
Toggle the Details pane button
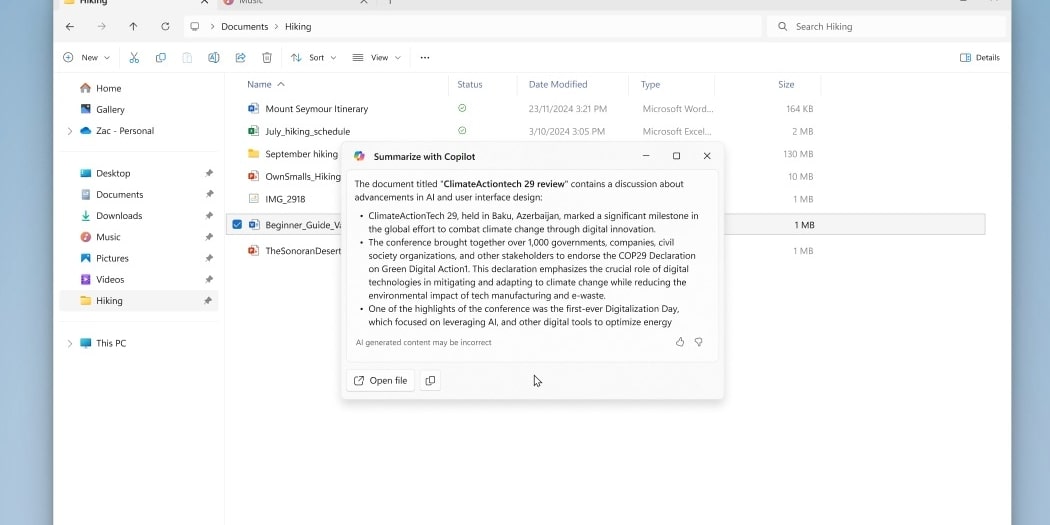[x=979, y=58]
